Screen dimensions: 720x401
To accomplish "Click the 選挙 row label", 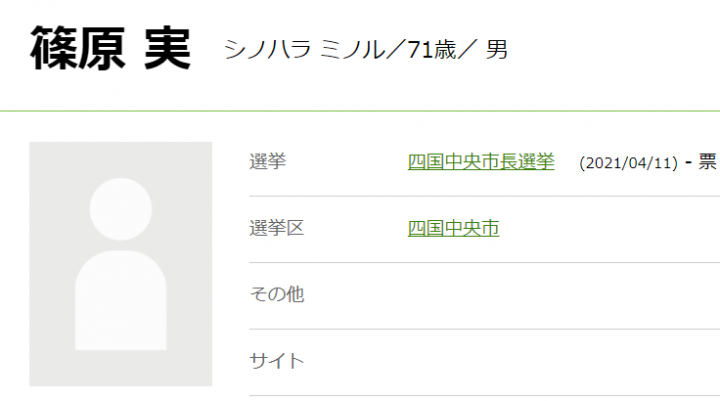I will pos(267,162).
